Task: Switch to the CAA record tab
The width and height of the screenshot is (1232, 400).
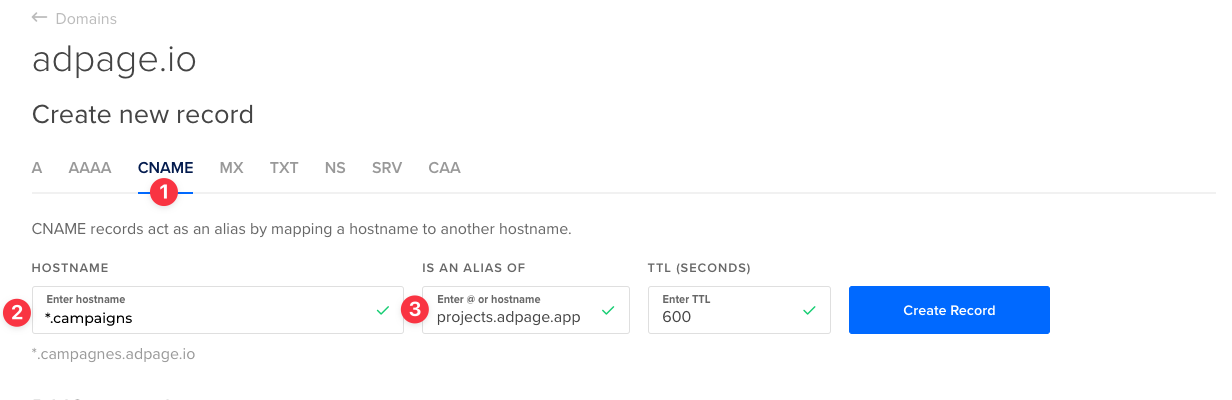Action: coord(444,168)
